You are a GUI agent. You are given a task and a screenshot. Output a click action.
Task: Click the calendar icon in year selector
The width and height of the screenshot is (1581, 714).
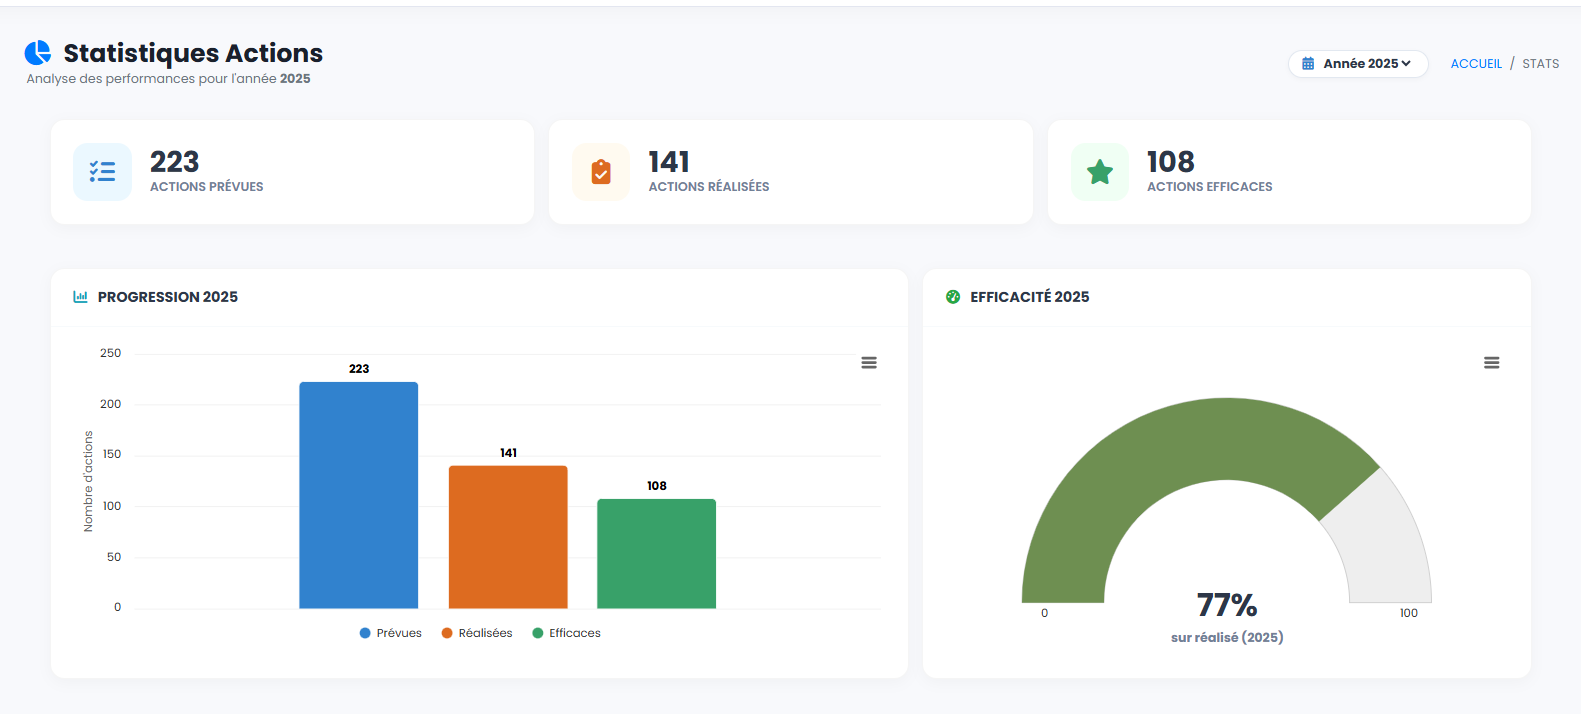pyautogui.click(x=1308, y=64)
